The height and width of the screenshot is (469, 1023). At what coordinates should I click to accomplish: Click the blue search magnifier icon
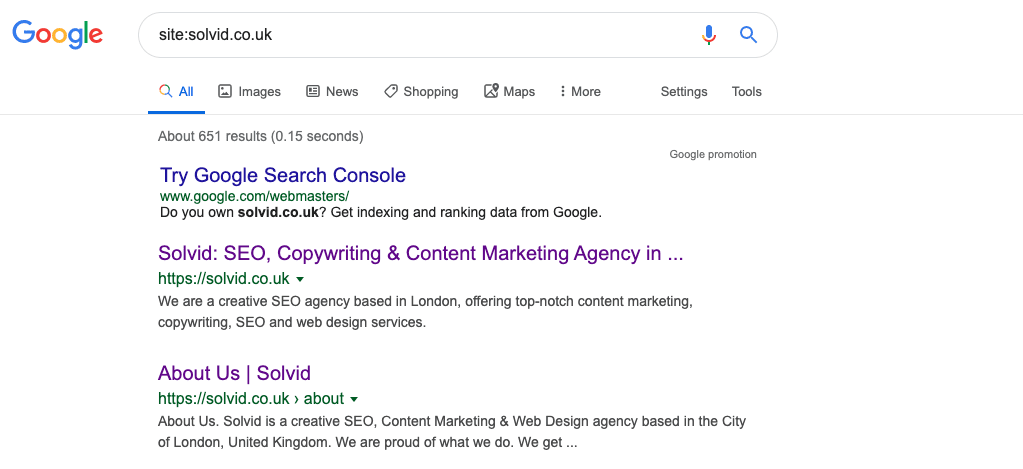point(748,35)
